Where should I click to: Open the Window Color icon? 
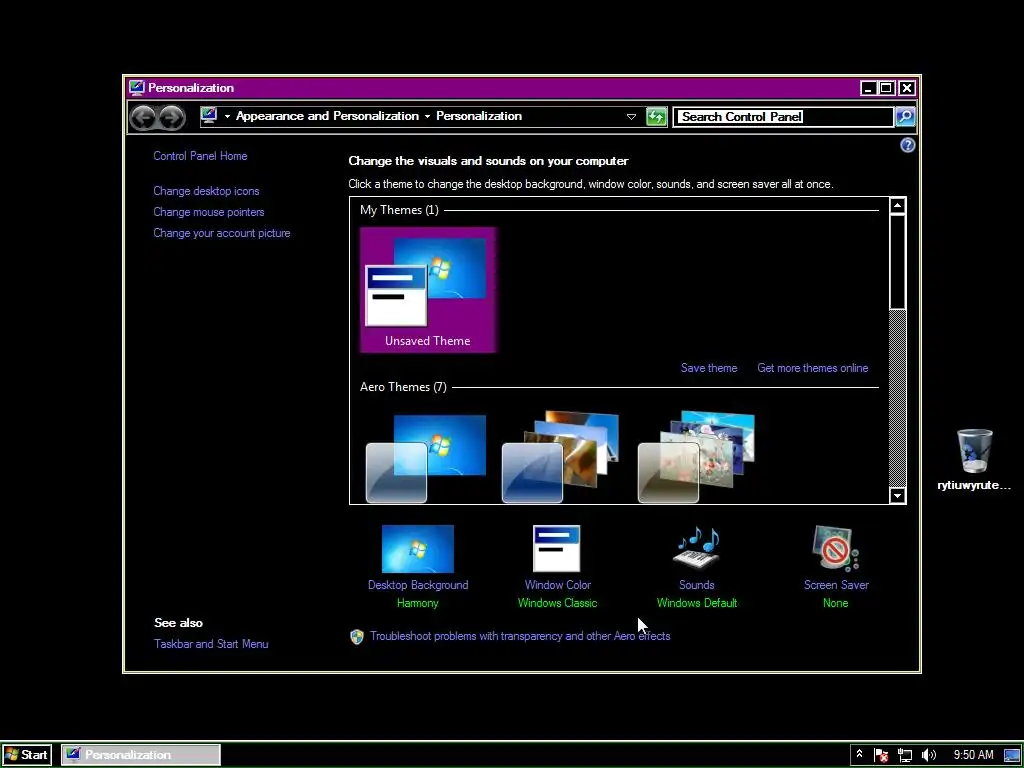[x=556, y=549]
